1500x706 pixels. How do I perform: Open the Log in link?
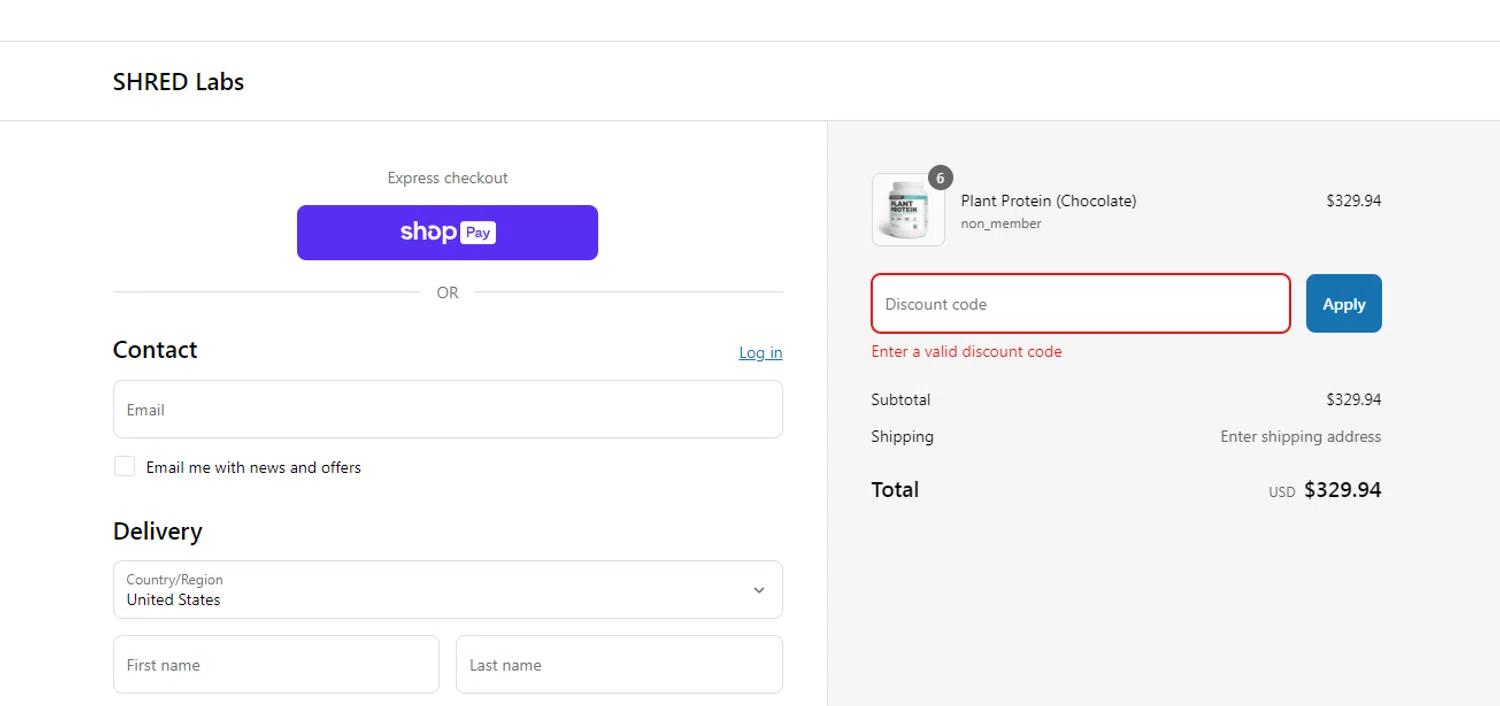click(x=760, y=352)
